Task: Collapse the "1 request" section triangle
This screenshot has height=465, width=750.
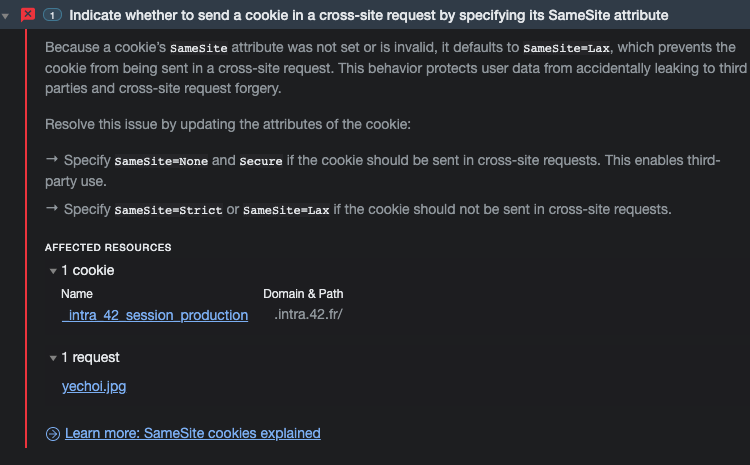Action: tap(52, 358)
